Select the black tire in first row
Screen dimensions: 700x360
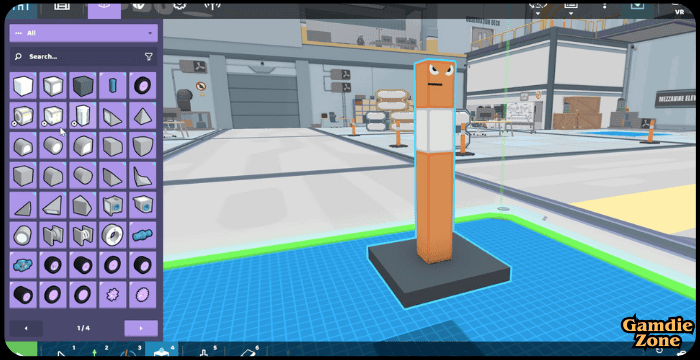[x=142, y=85]
